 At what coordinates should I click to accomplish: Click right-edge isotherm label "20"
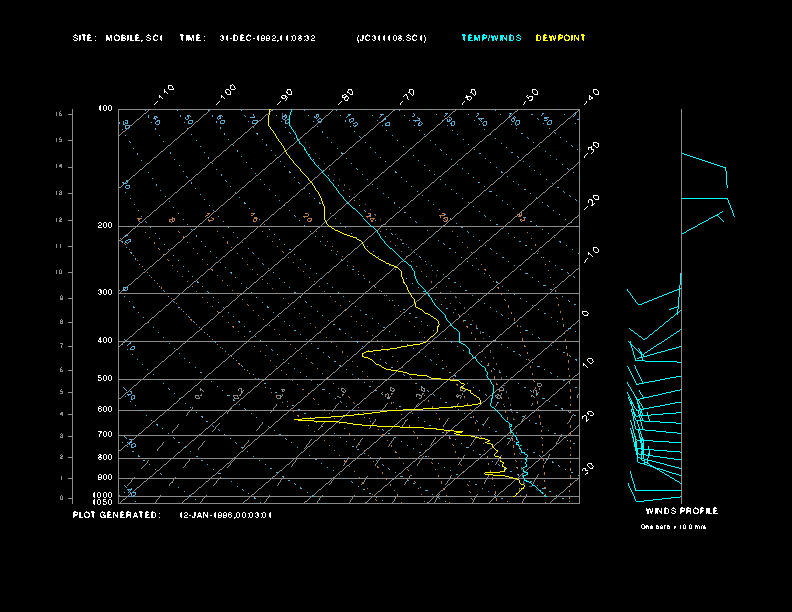[x=589, y=416]
